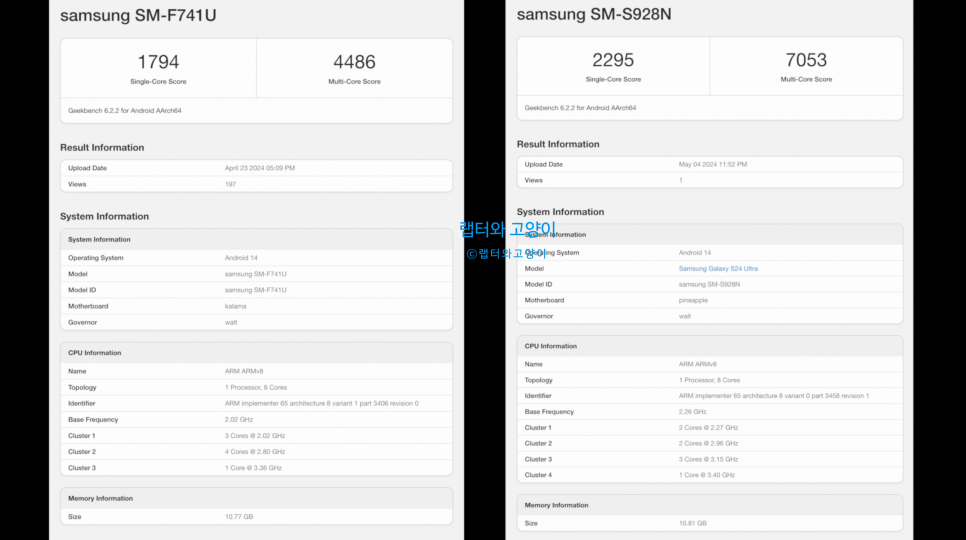
Task: Click the 1794 single-core score
Action: [158, 62]
